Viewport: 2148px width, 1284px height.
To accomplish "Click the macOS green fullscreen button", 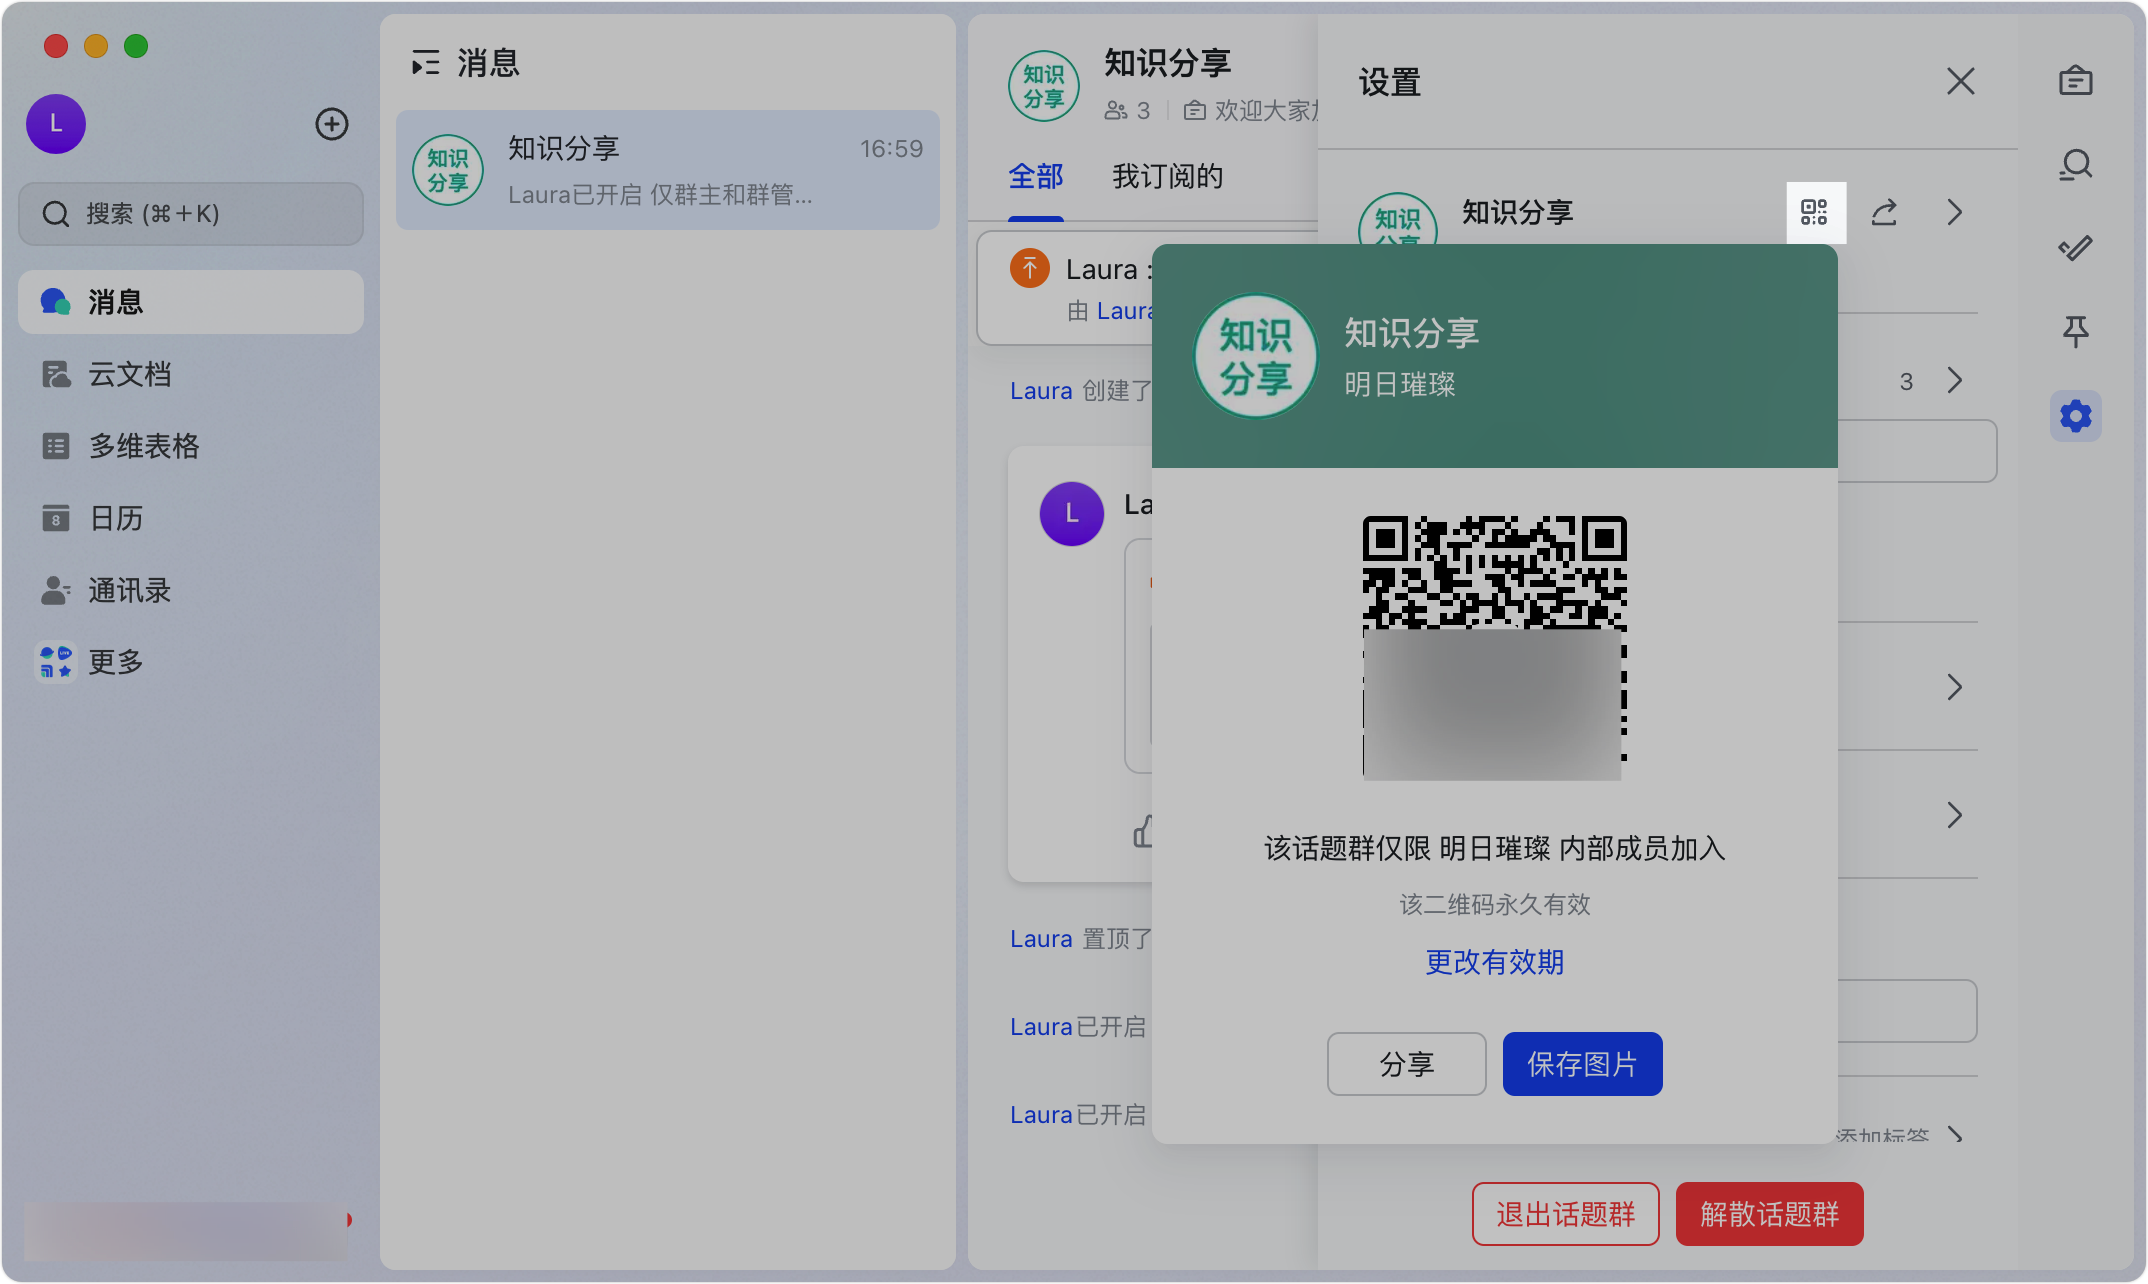I will click(x=136, y=46).
